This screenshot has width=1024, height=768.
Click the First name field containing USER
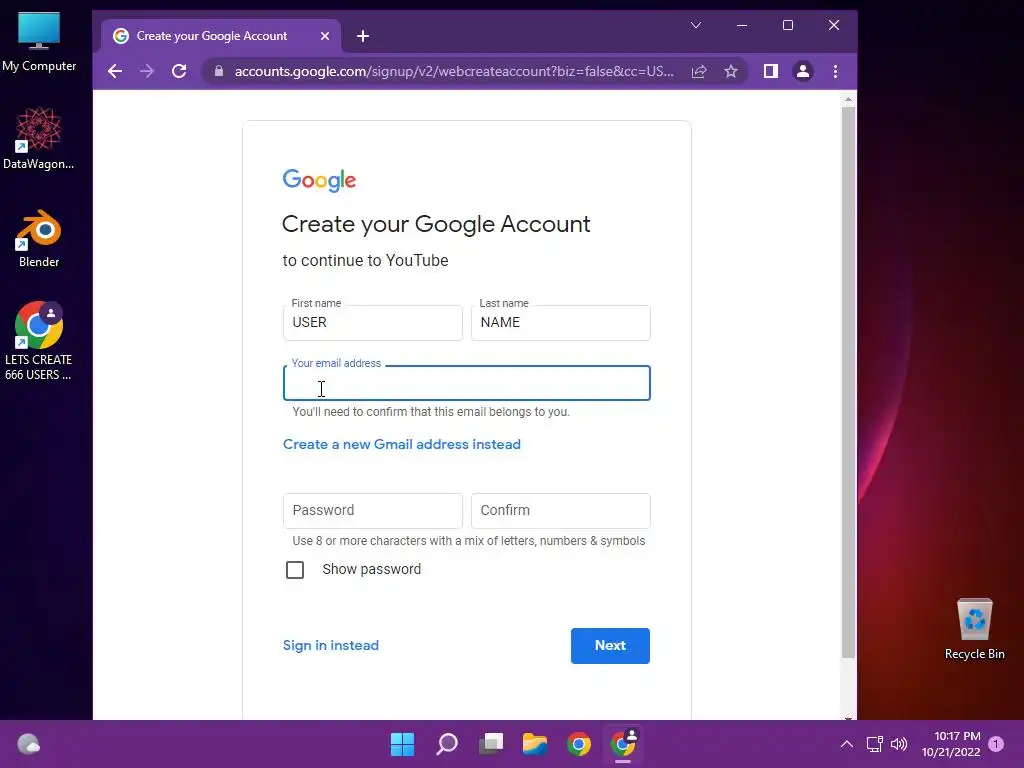pyautogui.click(x=373, y=323)
